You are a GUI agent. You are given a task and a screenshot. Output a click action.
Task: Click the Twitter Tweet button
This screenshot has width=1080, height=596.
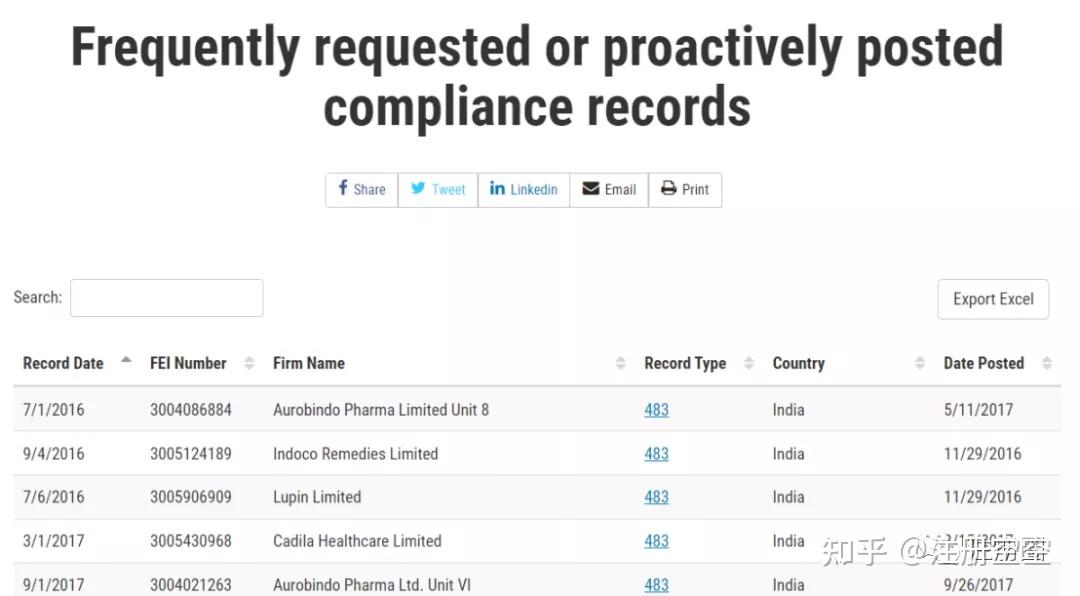(438, 189)
